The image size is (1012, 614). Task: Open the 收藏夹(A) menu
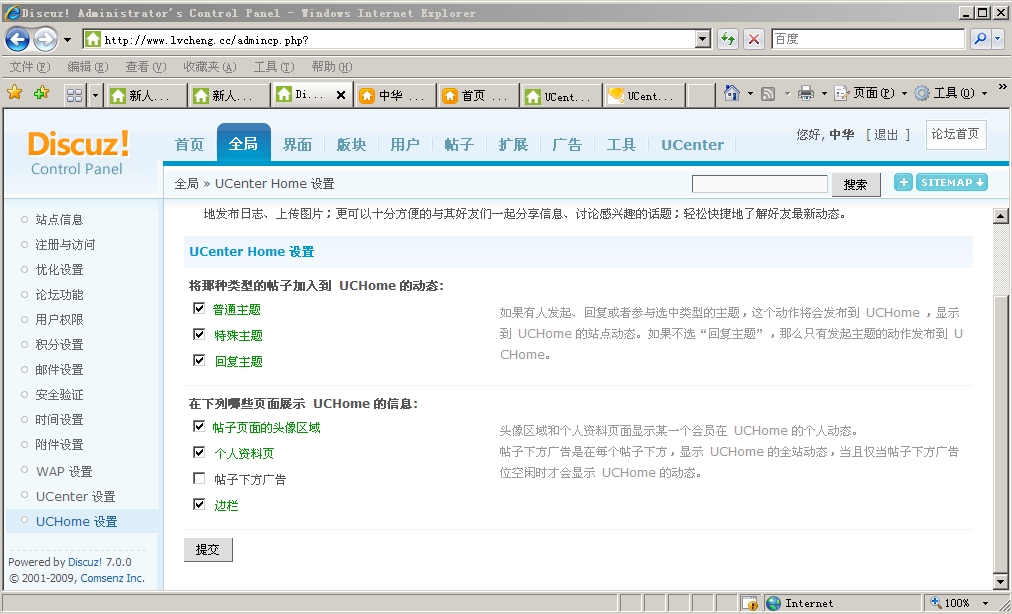click(x=210, y=67)
